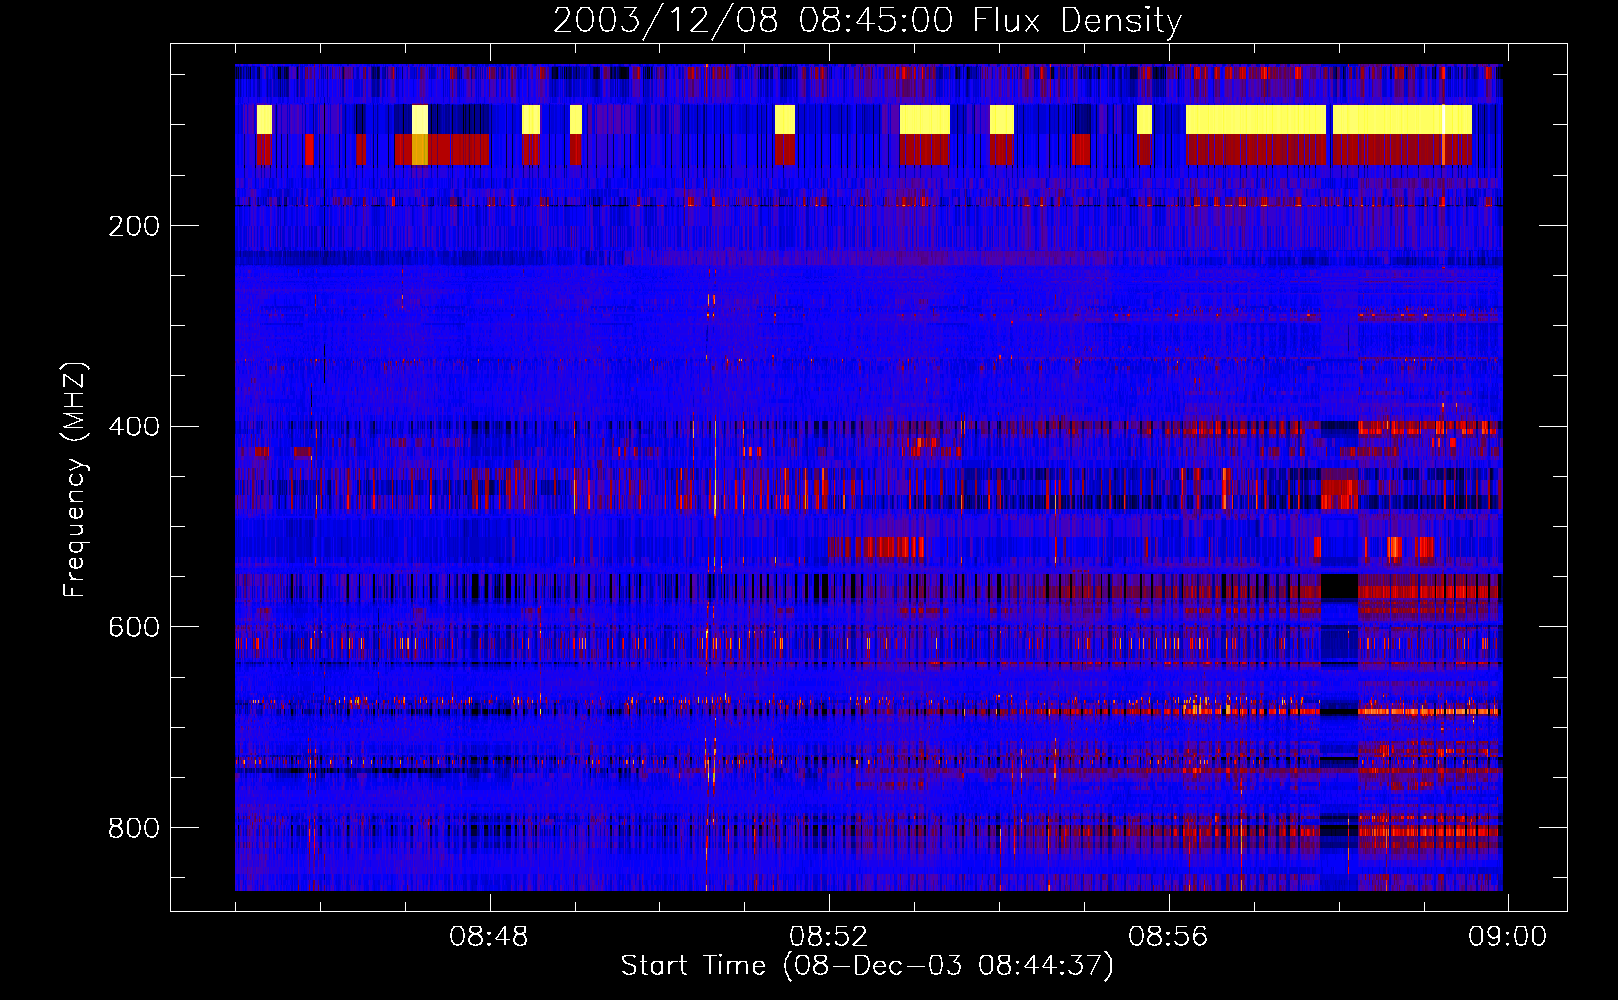1618x1000 pixels.
Task: Click the 08:48 time tick label
Action: click(x=489, y=937)
